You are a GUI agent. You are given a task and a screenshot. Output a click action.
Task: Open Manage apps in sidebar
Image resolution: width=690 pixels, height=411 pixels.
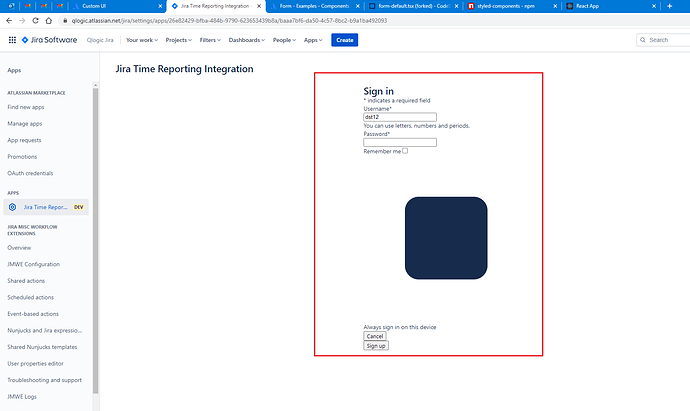click(x=25, y=124)
